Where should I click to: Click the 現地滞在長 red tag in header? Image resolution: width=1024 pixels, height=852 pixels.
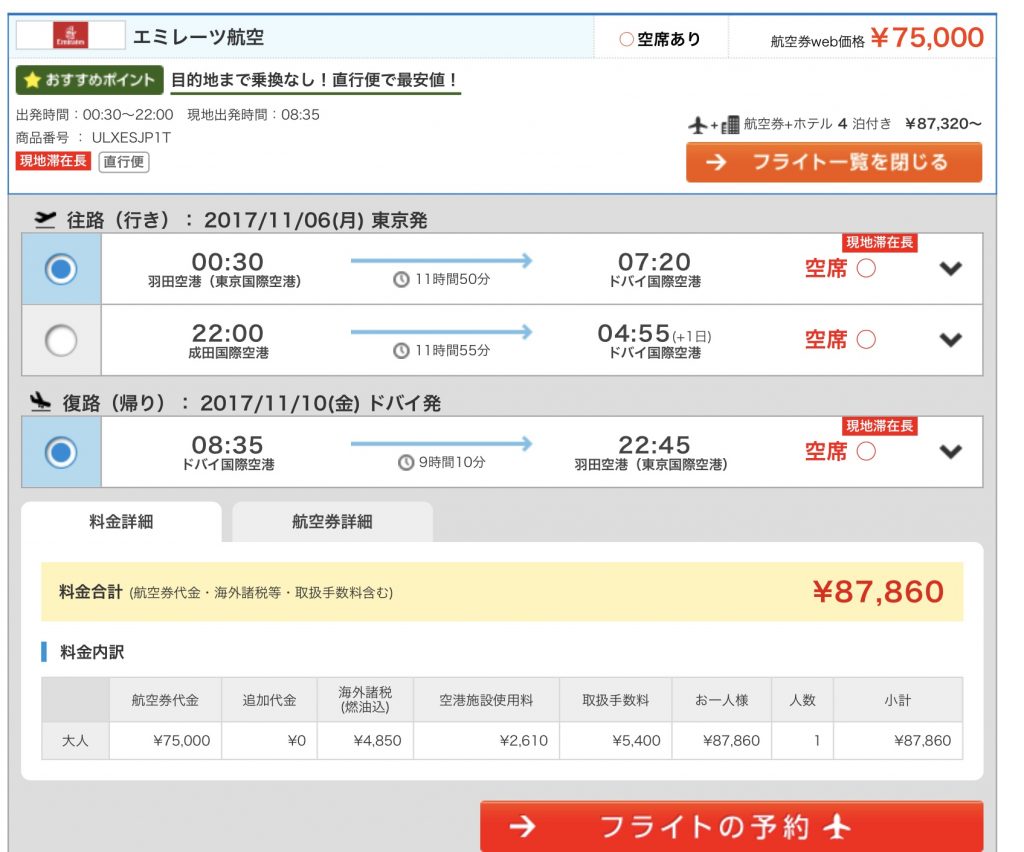pos(53,161)
